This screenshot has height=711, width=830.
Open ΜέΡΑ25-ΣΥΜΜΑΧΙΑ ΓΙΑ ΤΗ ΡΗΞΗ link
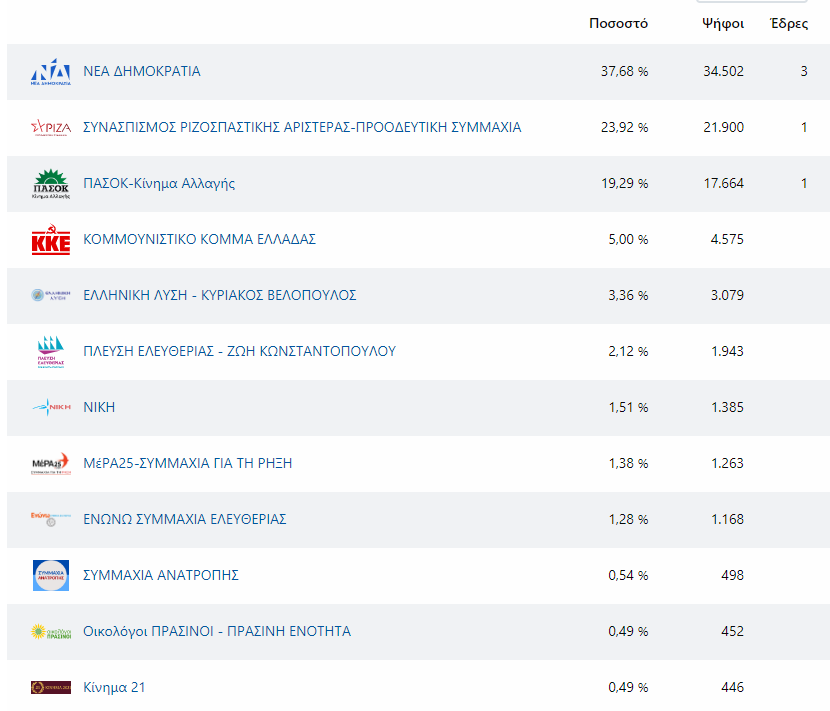pos(187,463)
